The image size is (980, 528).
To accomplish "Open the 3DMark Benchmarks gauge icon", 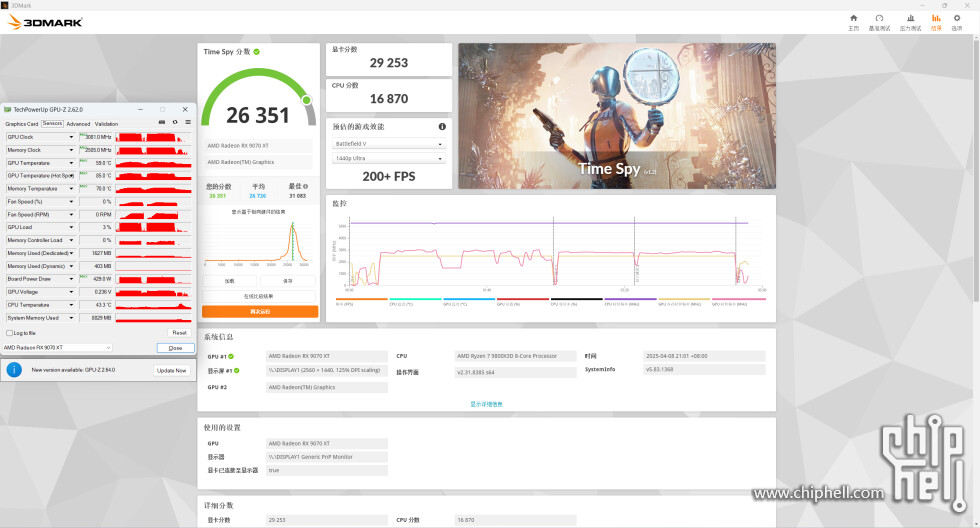I will (879, 19).
